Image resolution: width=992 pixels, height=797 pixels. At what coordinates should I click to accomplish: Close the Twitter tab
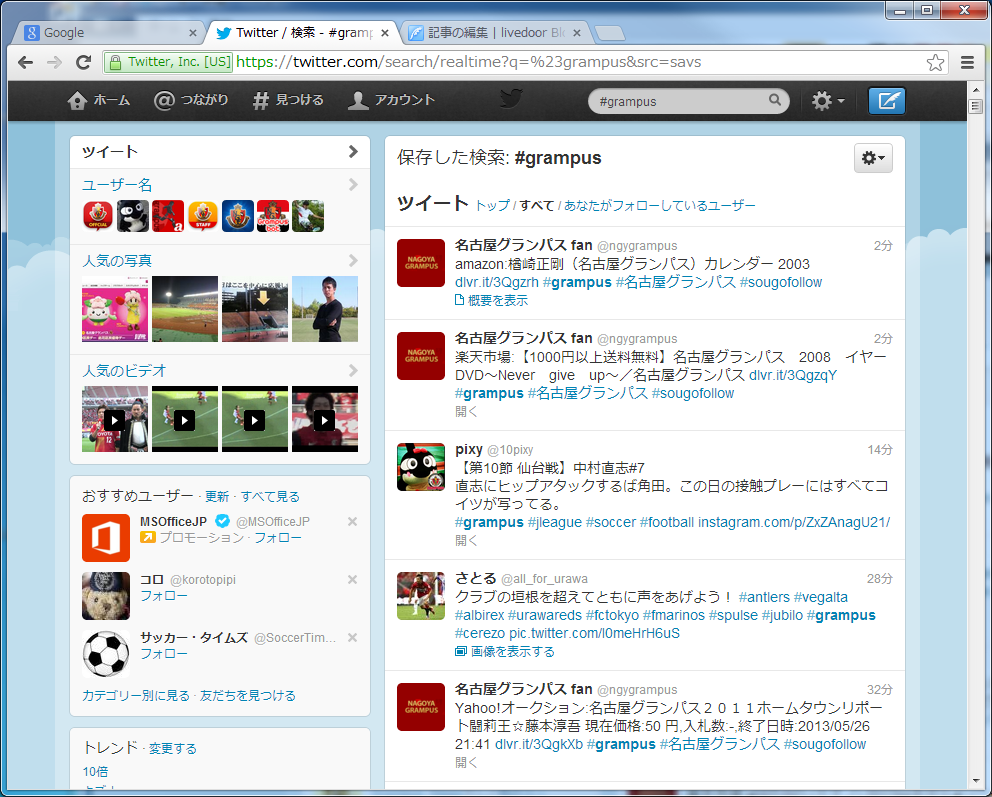(385, 33)
